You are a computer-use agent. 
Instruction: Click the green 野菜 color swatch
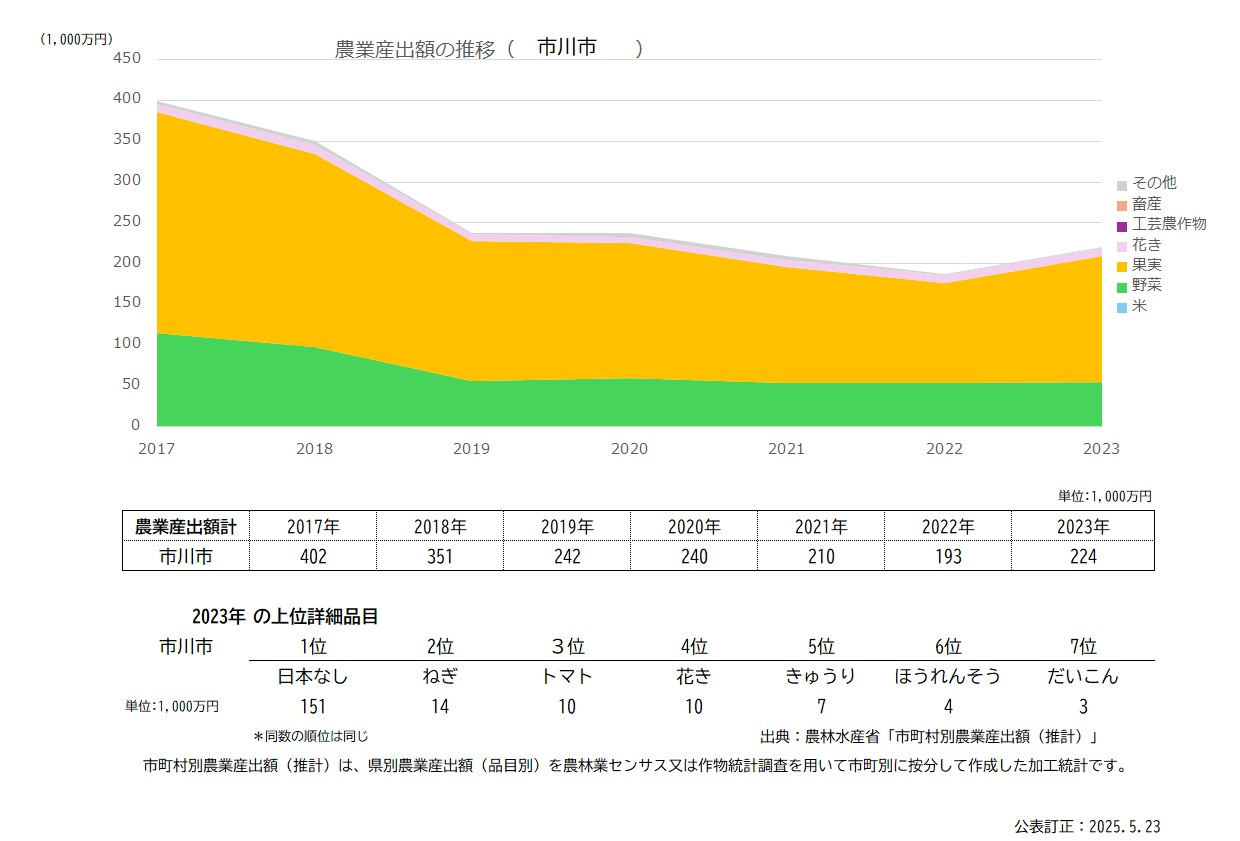(x=1124, y=287)
